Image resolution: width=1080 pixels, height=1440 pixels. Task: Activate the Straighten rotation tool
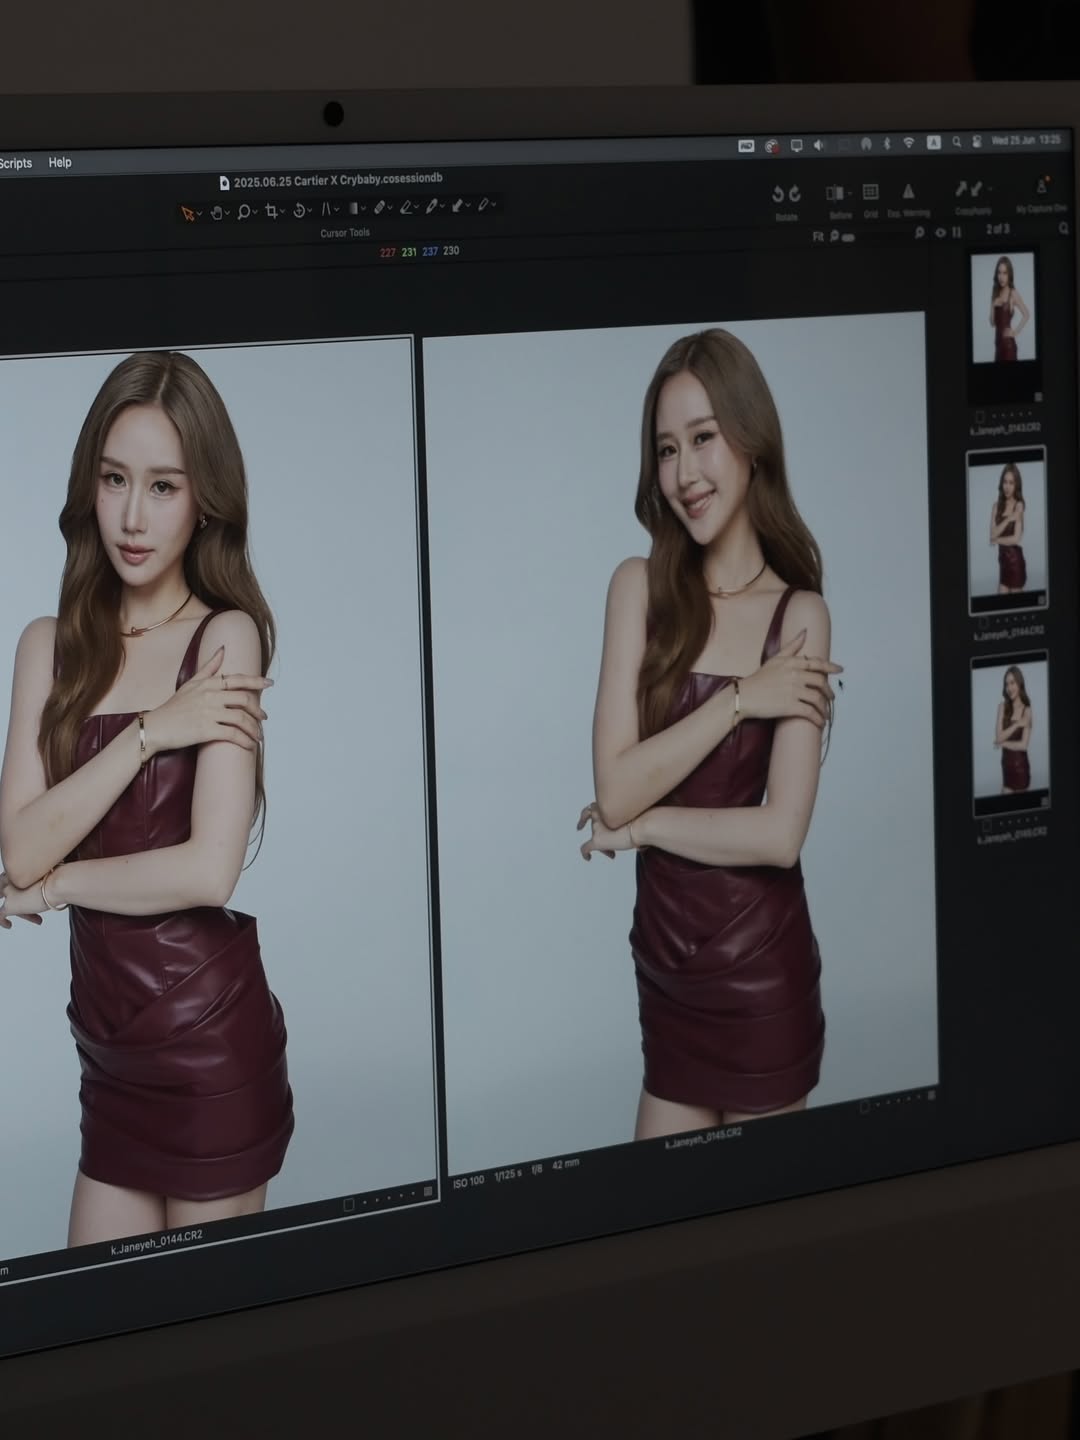[298, 212]
